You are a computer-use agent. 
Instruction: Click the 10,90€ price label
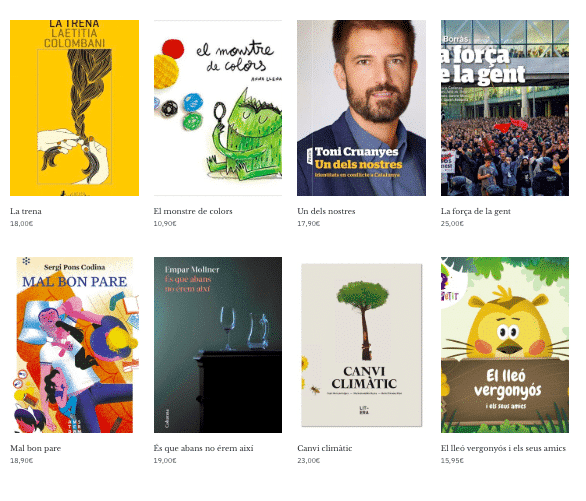coord(165,223)
